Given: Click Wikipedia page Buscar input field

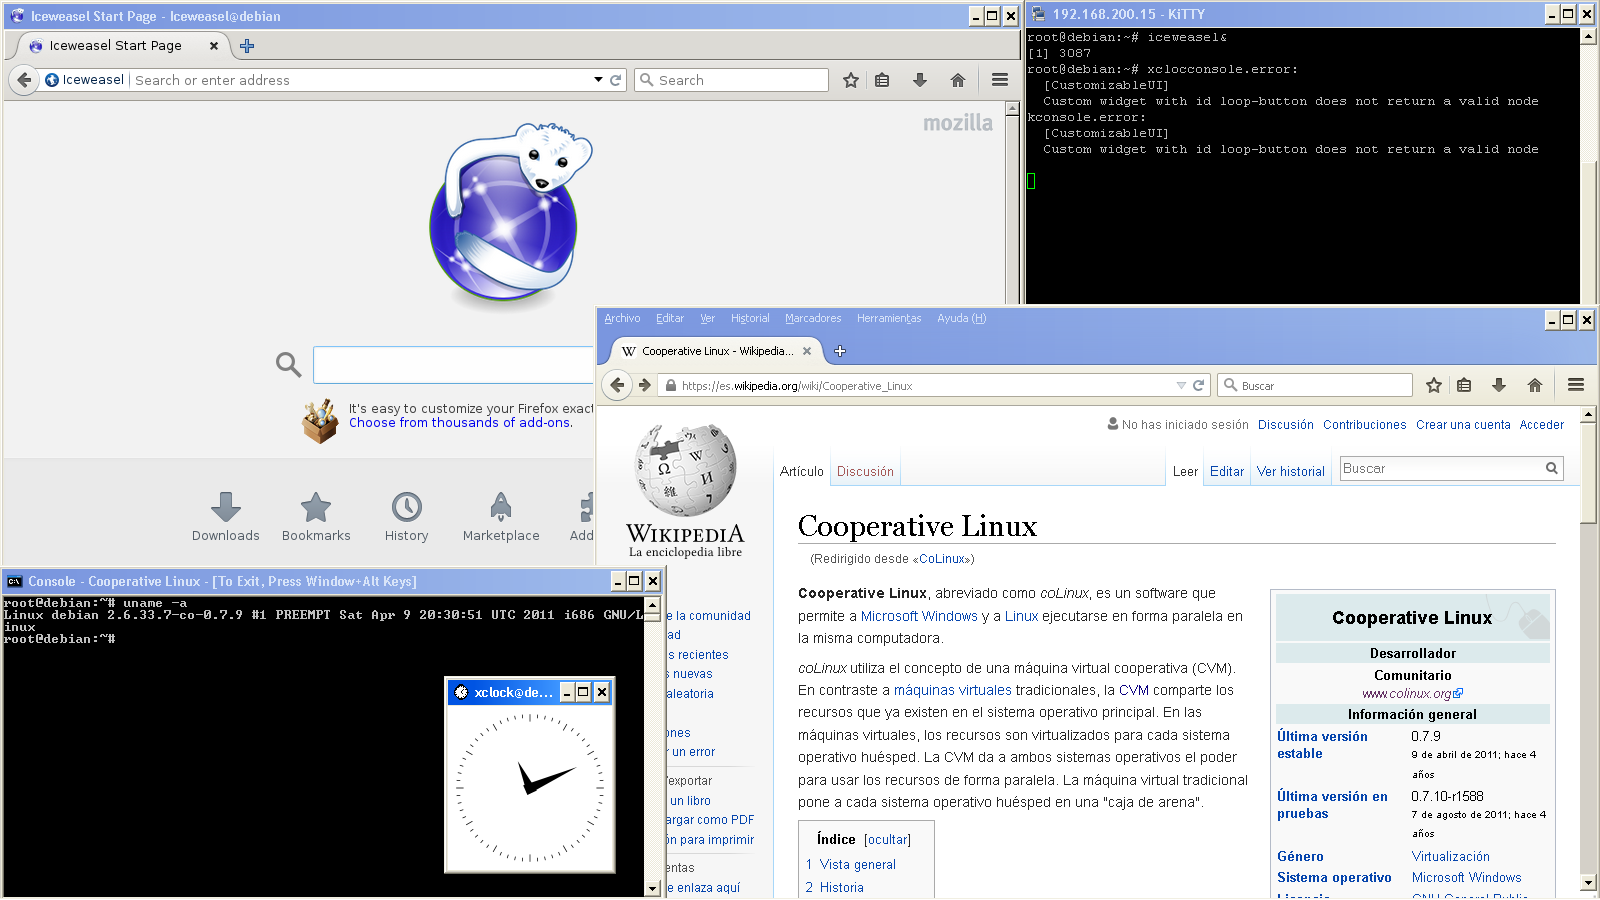Looking at the screenshot, I should (1441, 468).
